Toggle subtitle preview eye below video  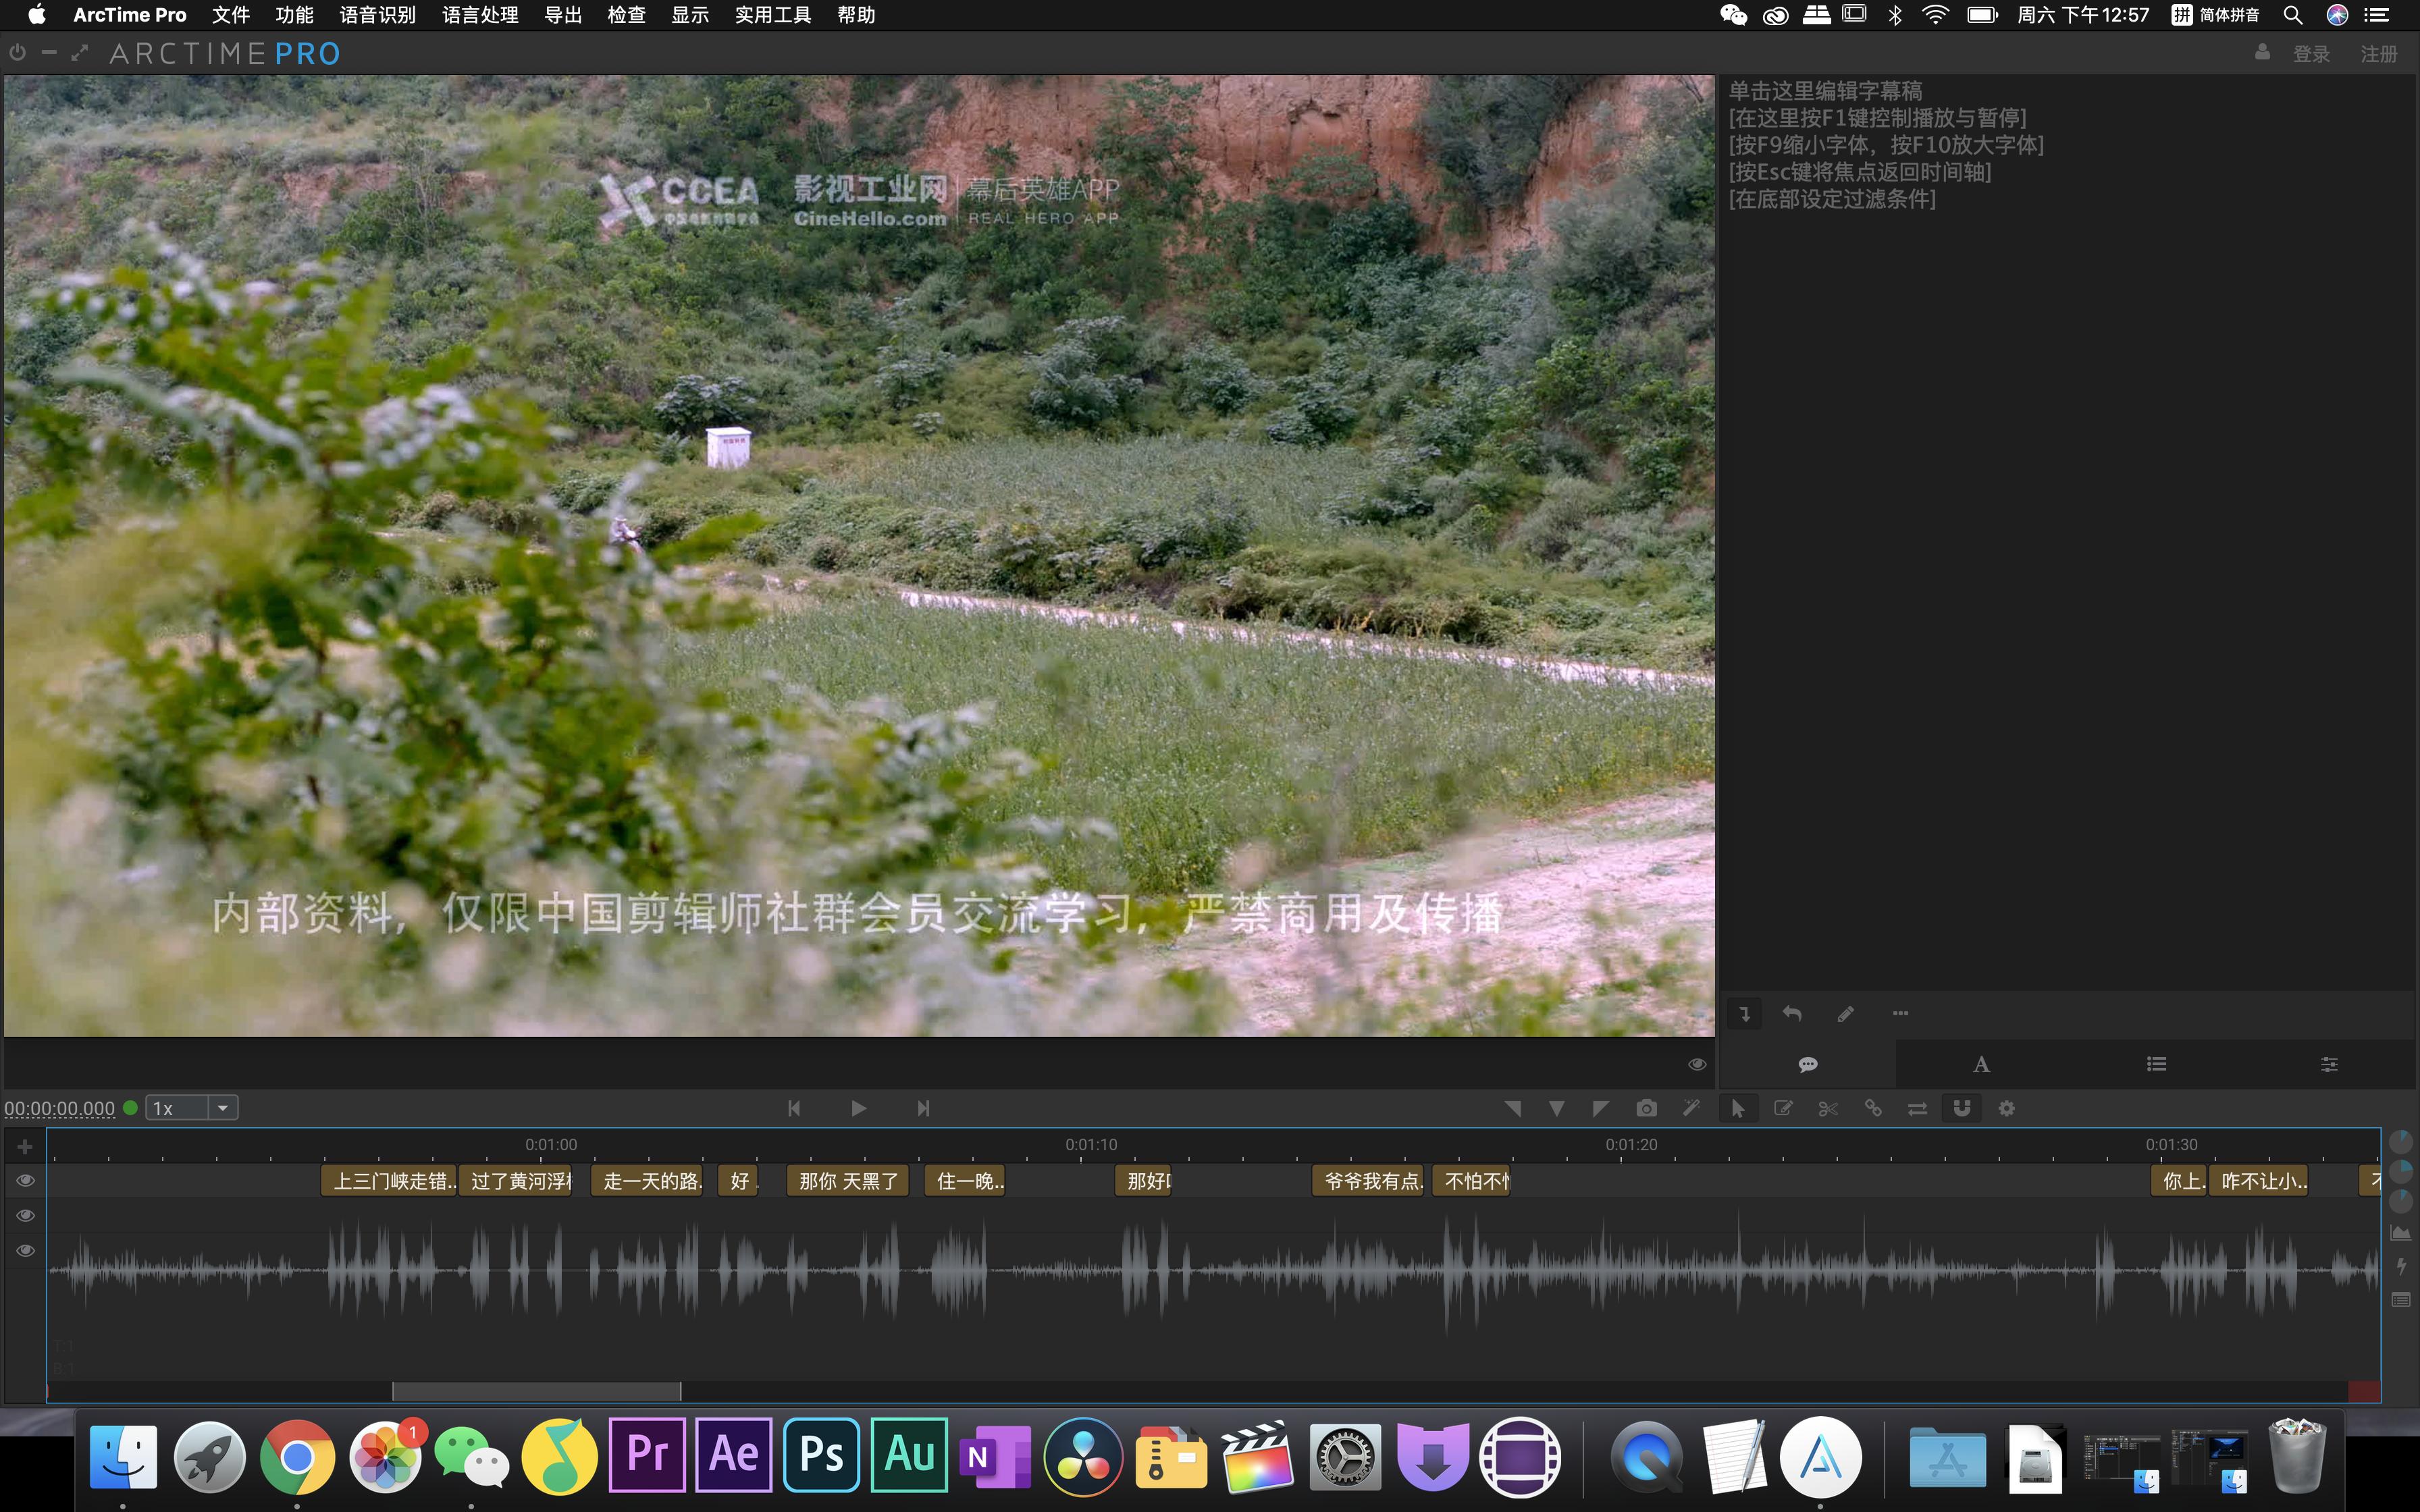[x=1697, y=1064]
